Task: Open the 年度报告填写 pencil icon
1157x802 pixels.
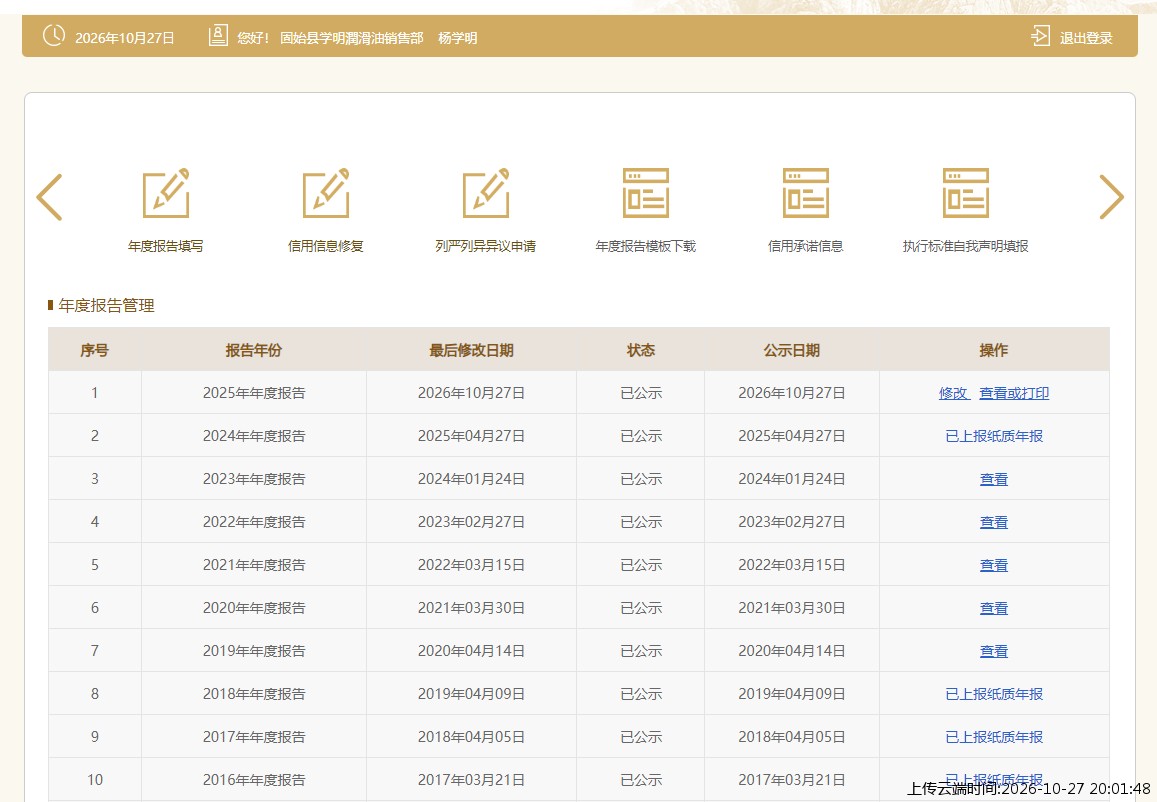Action: click(166, 193)
